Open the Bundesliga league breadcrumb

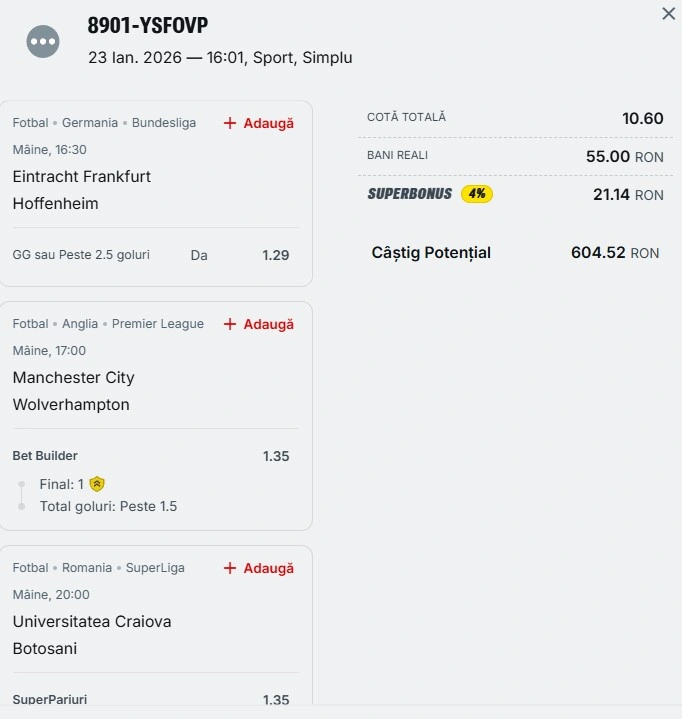pyautogui.click(x=164, y=123)
